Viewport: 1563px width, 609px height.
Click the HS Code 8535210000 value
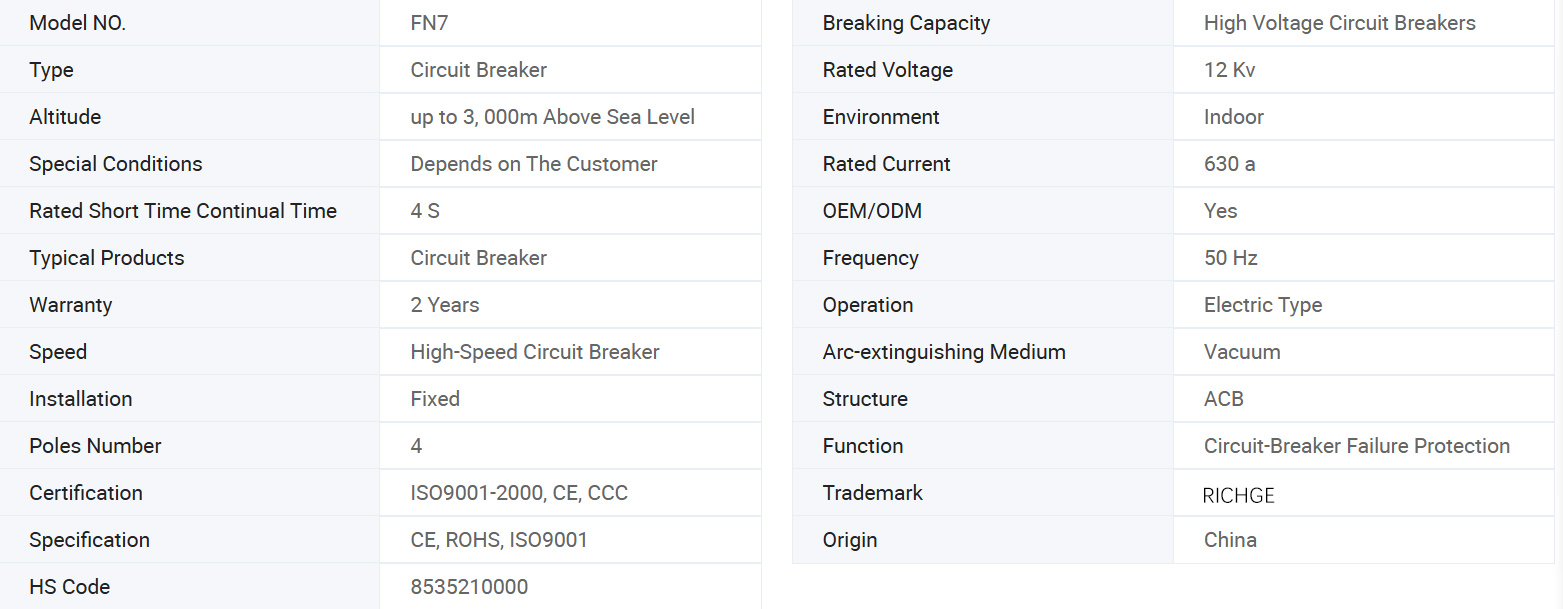click(469, 587)
